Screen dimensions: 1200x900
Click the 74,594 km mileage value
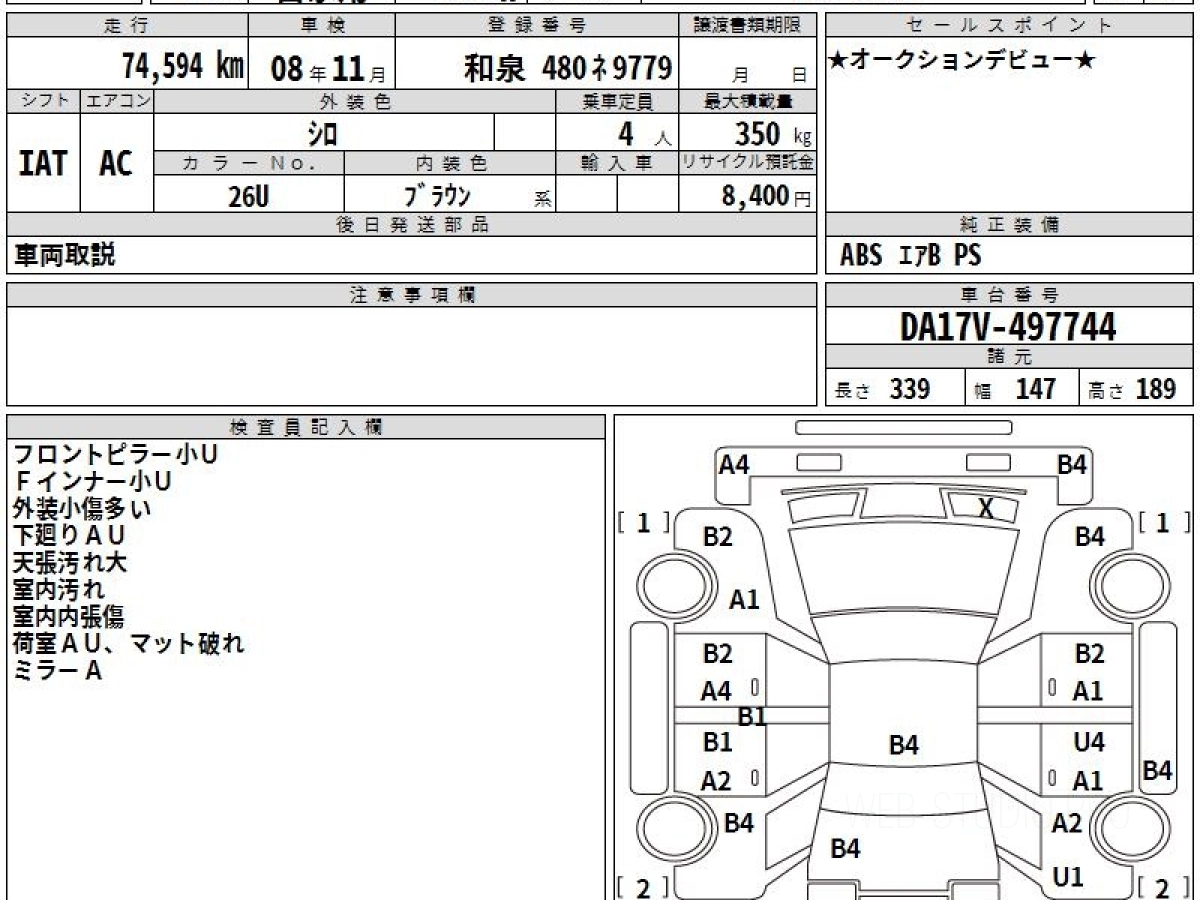pos(182,67)
